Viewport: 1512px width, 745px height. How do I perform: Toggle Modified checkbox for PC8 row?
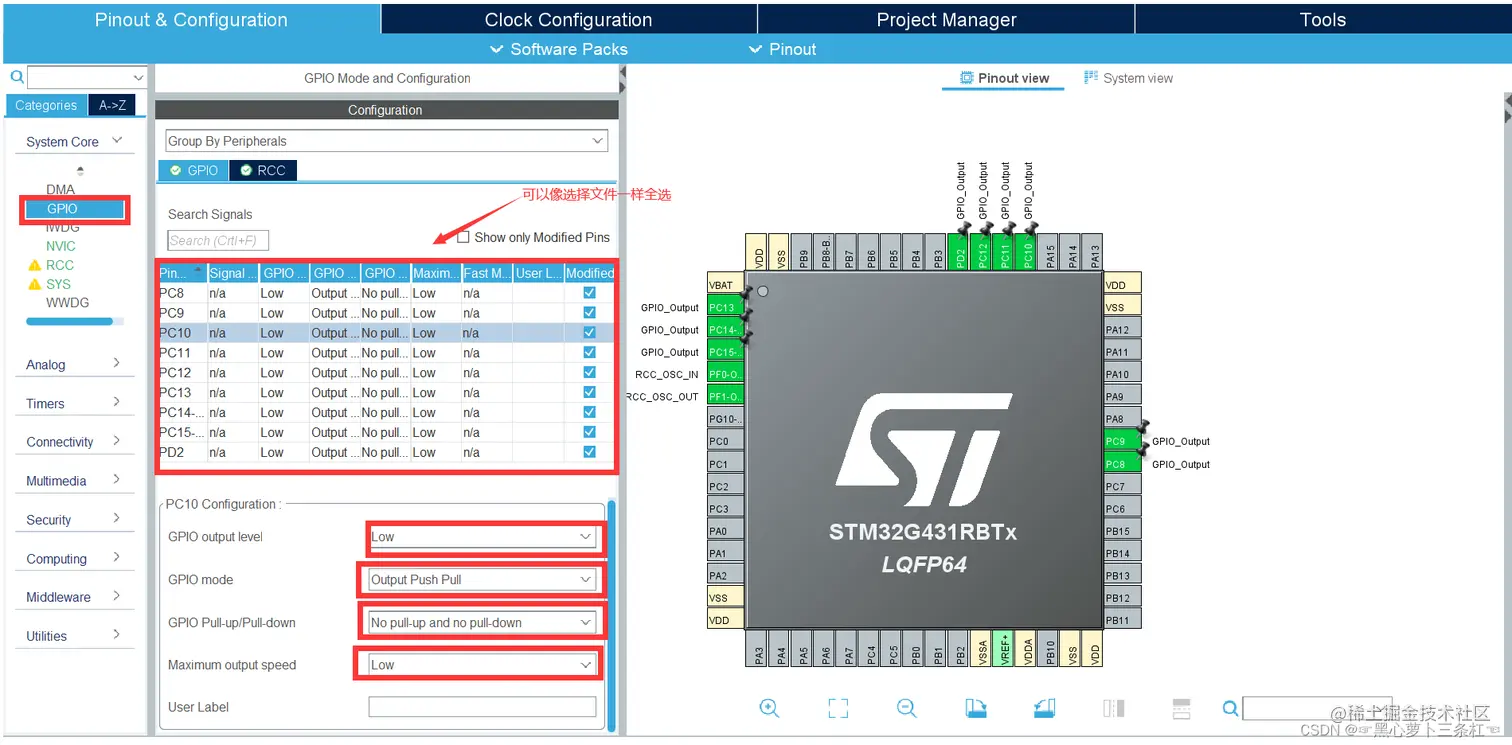[589, 293]
